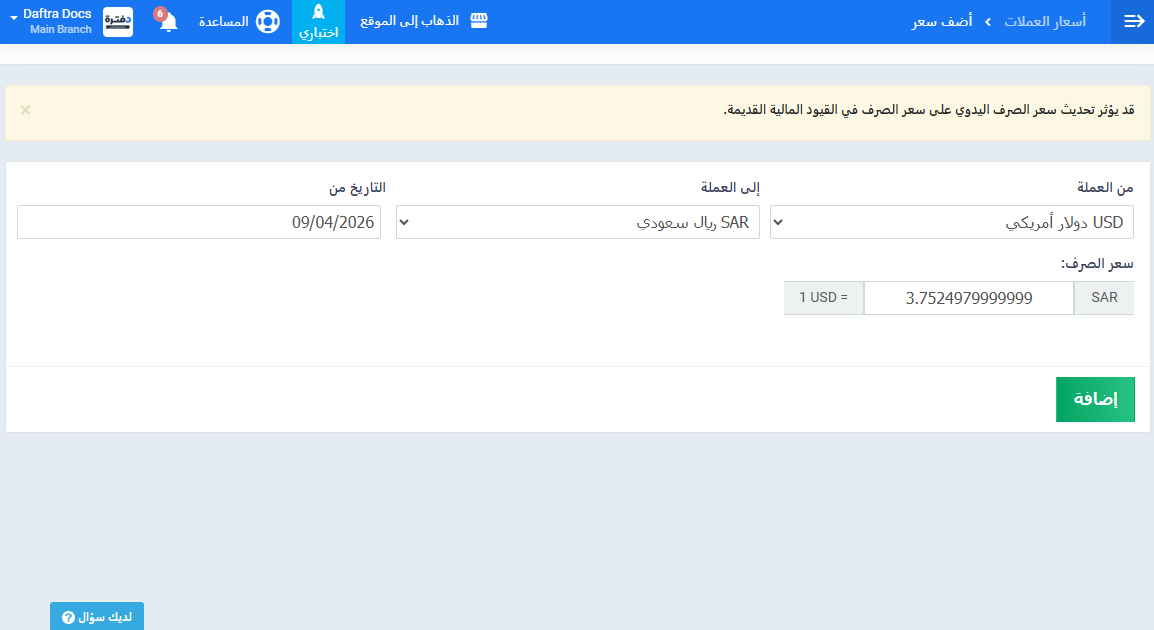The width and height of the screenshot is (1154, 630).
Task: Click the storefront icon in top bar
Action: click(x=479, y=21)
